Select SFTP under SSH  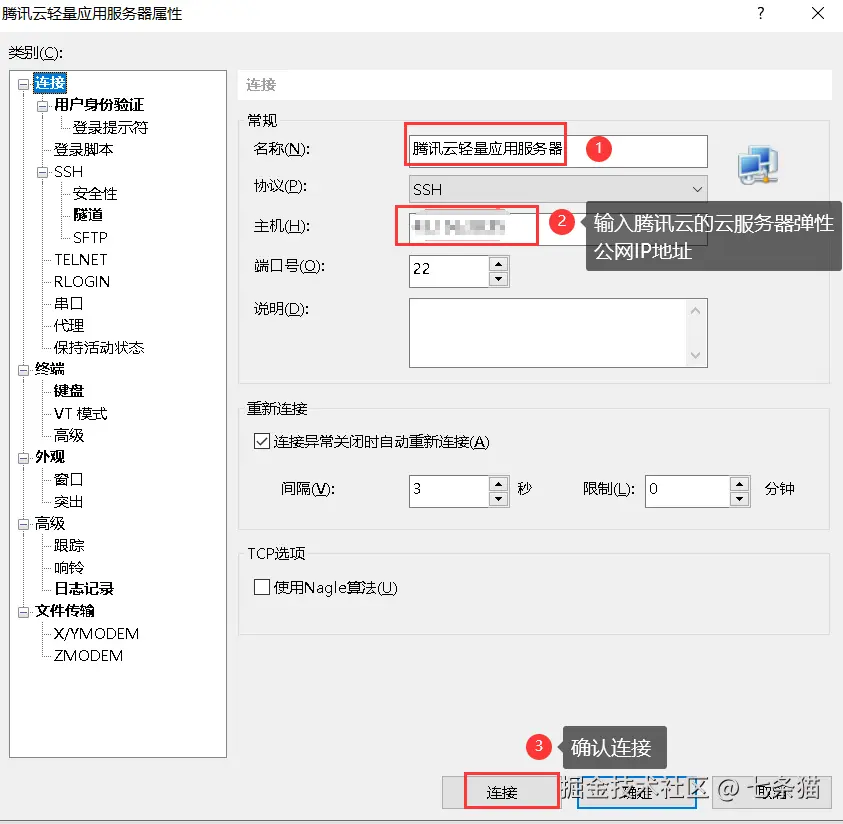[90, 238]
